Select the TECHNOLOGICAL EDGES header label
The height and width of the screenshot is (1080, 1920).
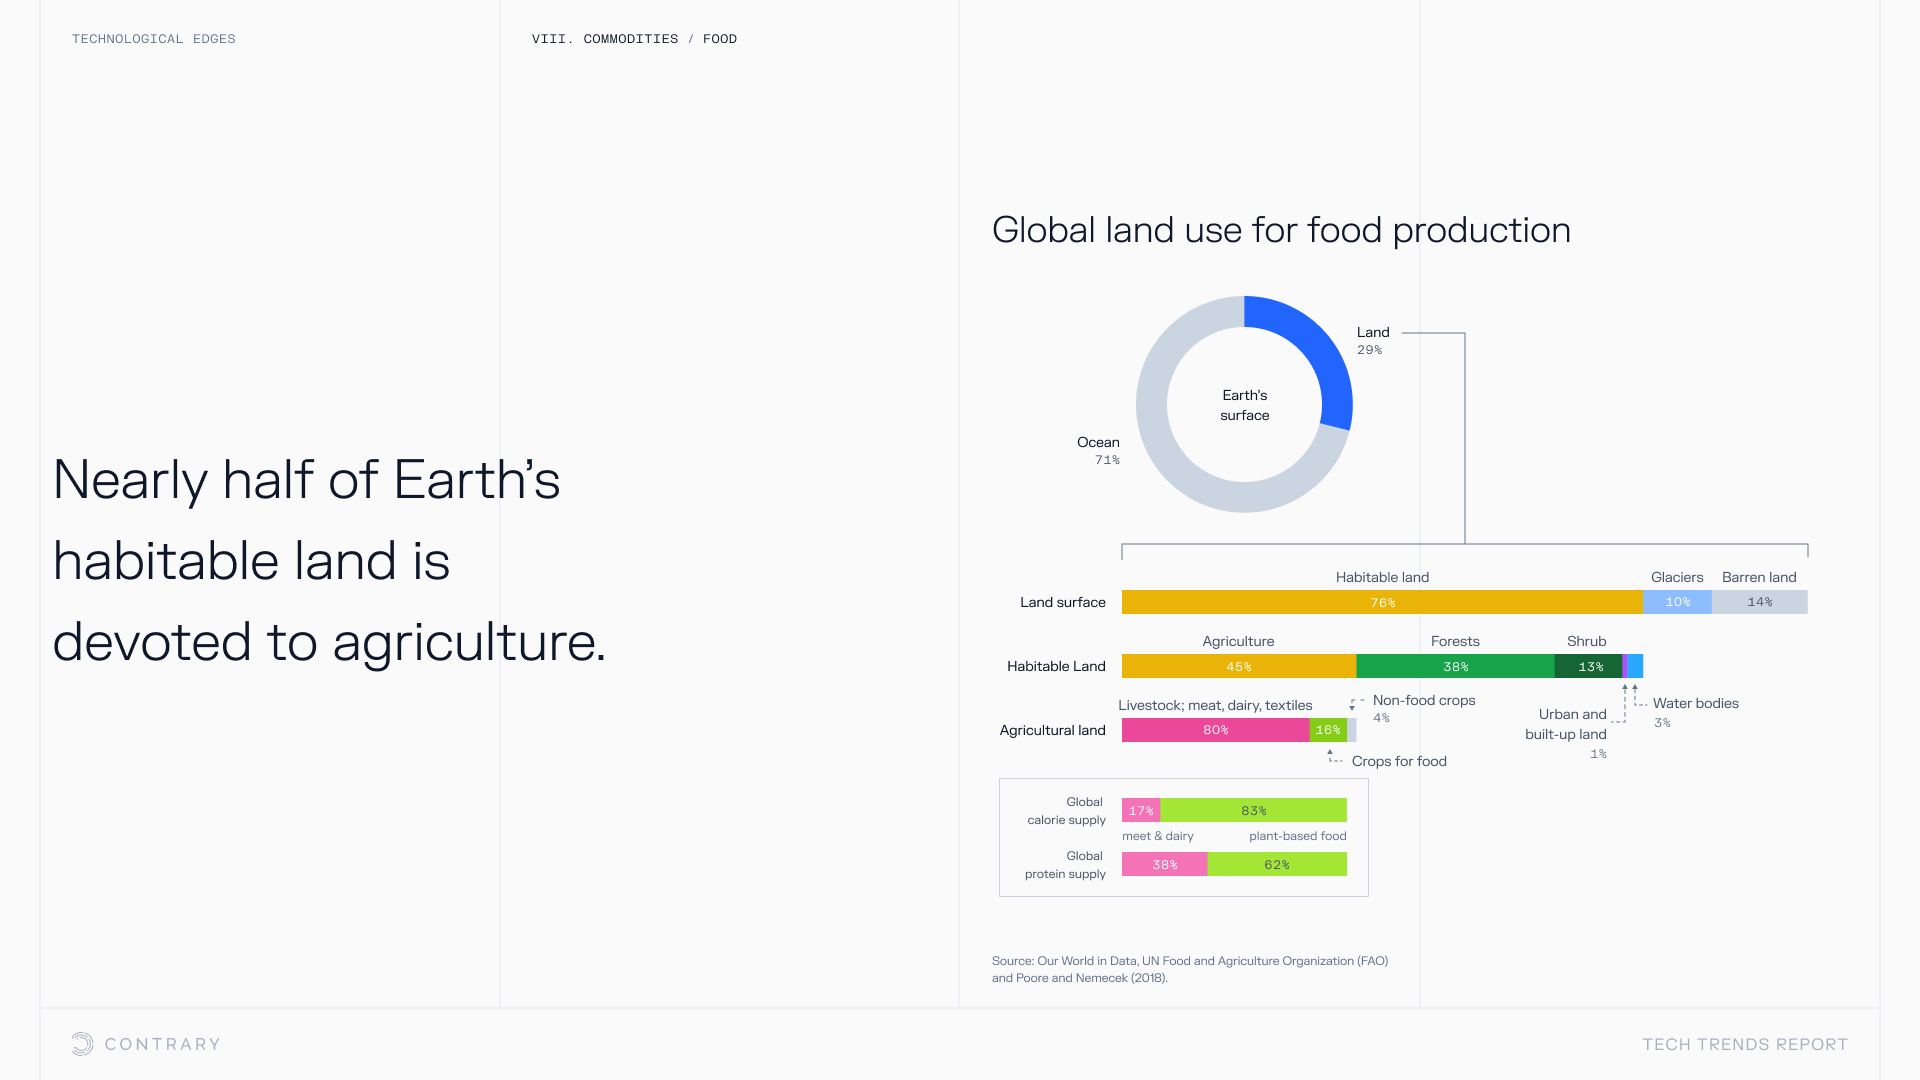tap(153, 39)
